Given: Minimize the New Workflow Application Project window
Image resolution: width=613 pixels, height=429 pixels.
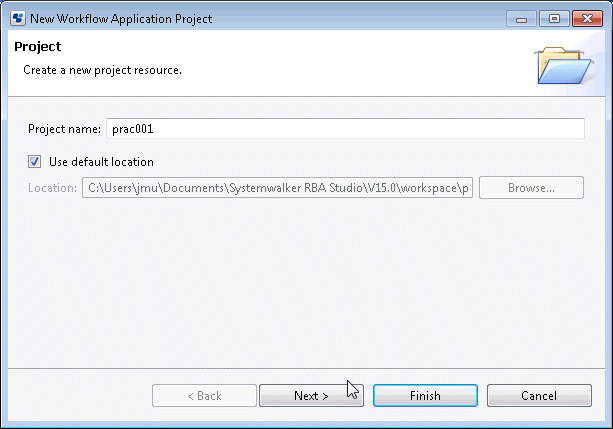Looking at the screenshot, I should tap(521, 19).
